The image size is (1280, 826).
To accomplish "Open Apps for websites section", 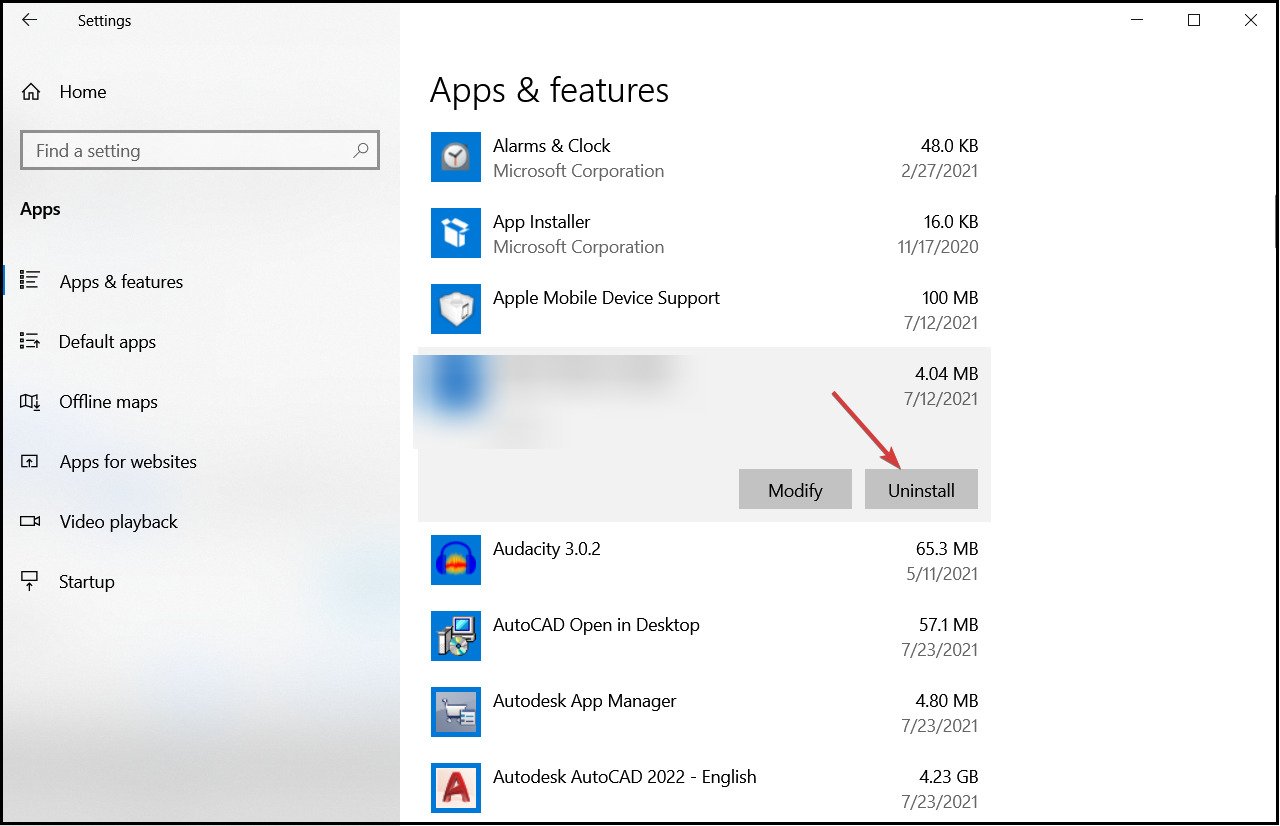I will pyautogui.click(x=128, y=462).
